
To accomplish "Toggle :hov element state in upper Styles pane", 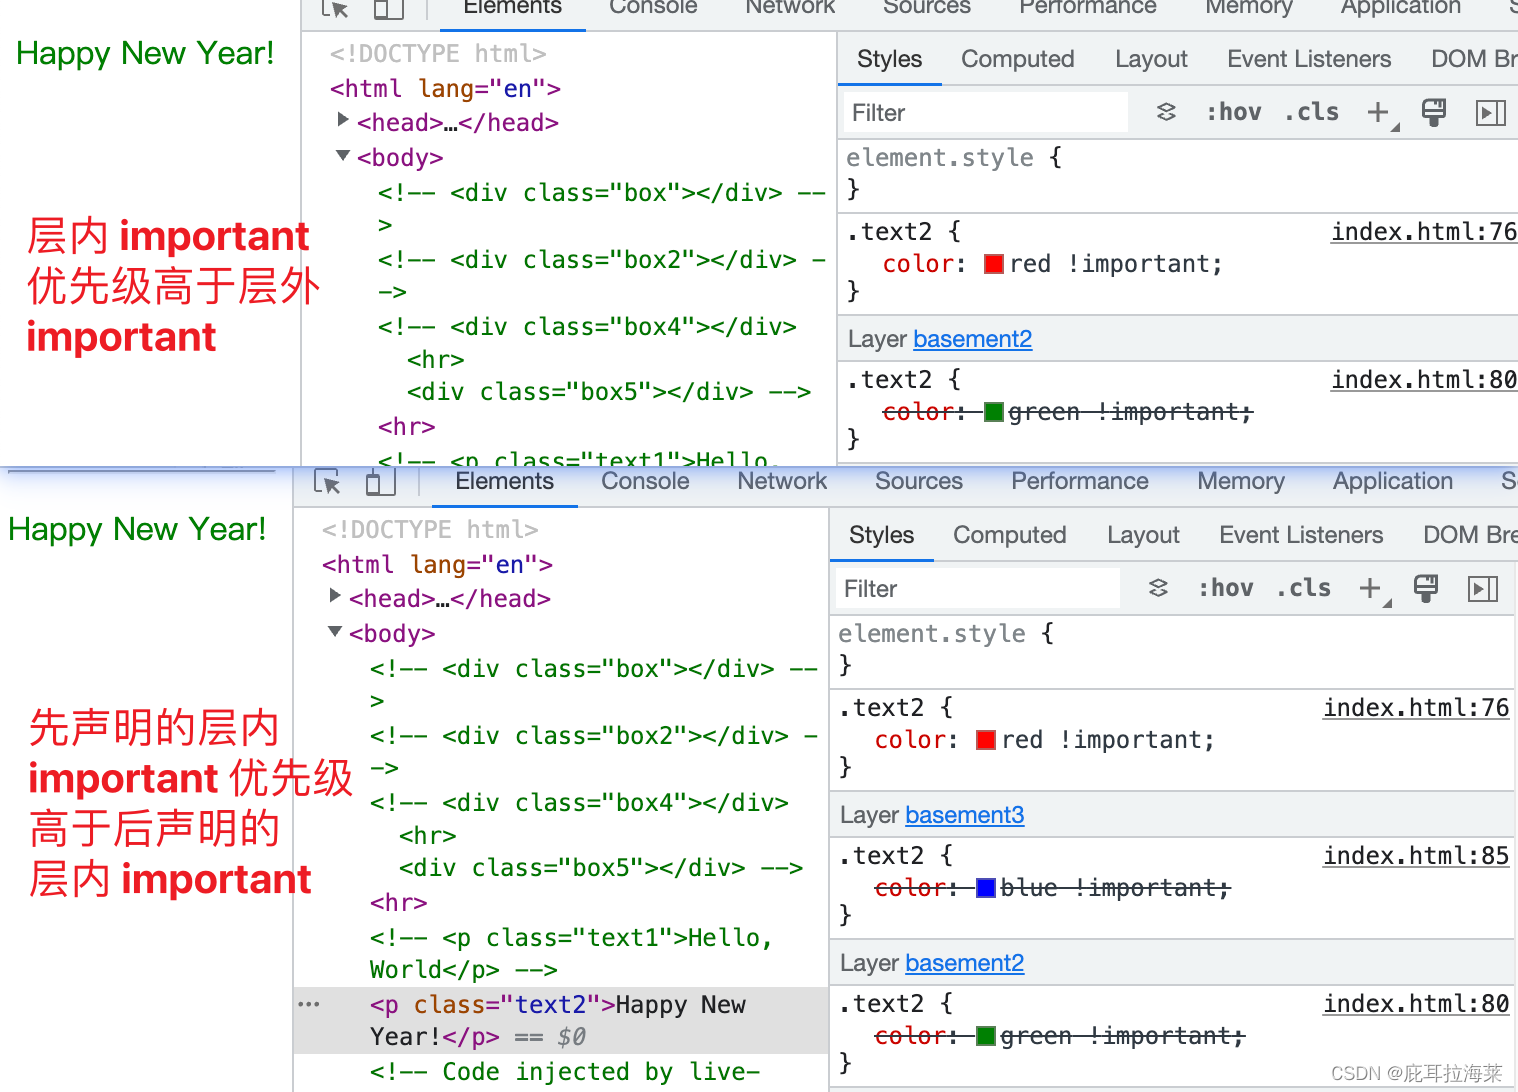I will [x=1233, y=112].
